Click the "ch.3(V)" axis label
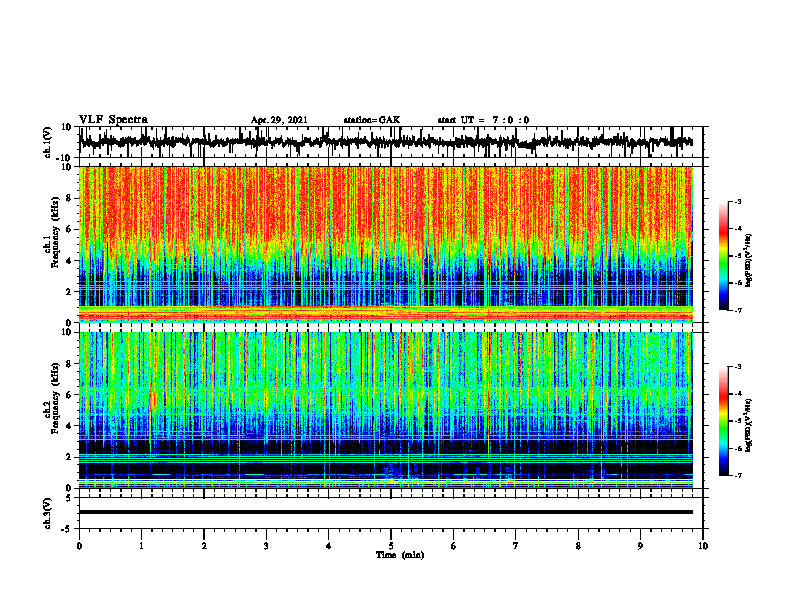 click(x=48, y=514)
